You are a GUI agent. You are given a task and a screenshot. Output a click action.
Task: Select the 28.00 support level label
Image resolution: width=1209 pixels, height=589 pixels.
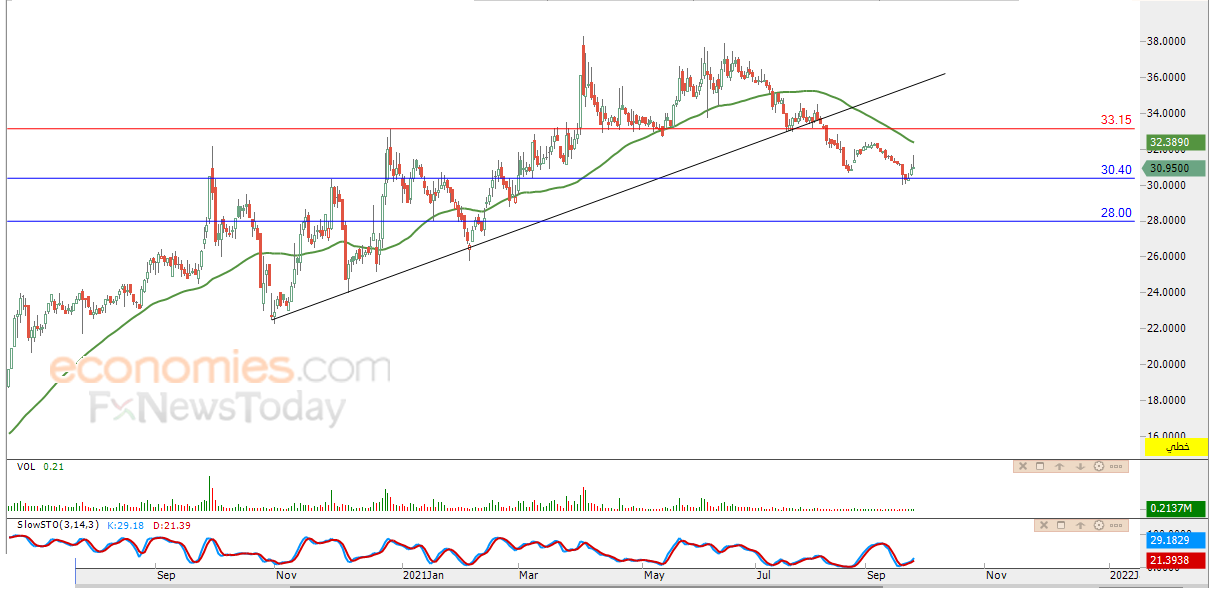click(1117, 213)
